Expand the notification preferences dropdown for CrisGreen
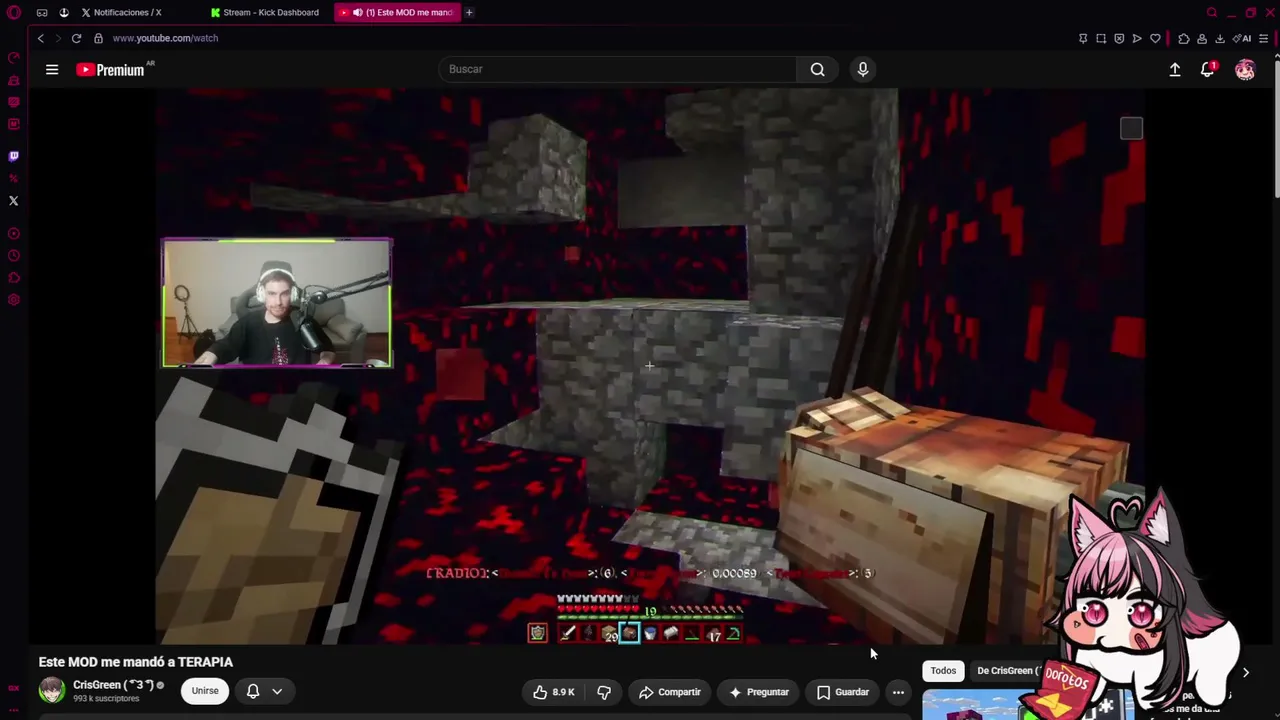 [277, 691]
